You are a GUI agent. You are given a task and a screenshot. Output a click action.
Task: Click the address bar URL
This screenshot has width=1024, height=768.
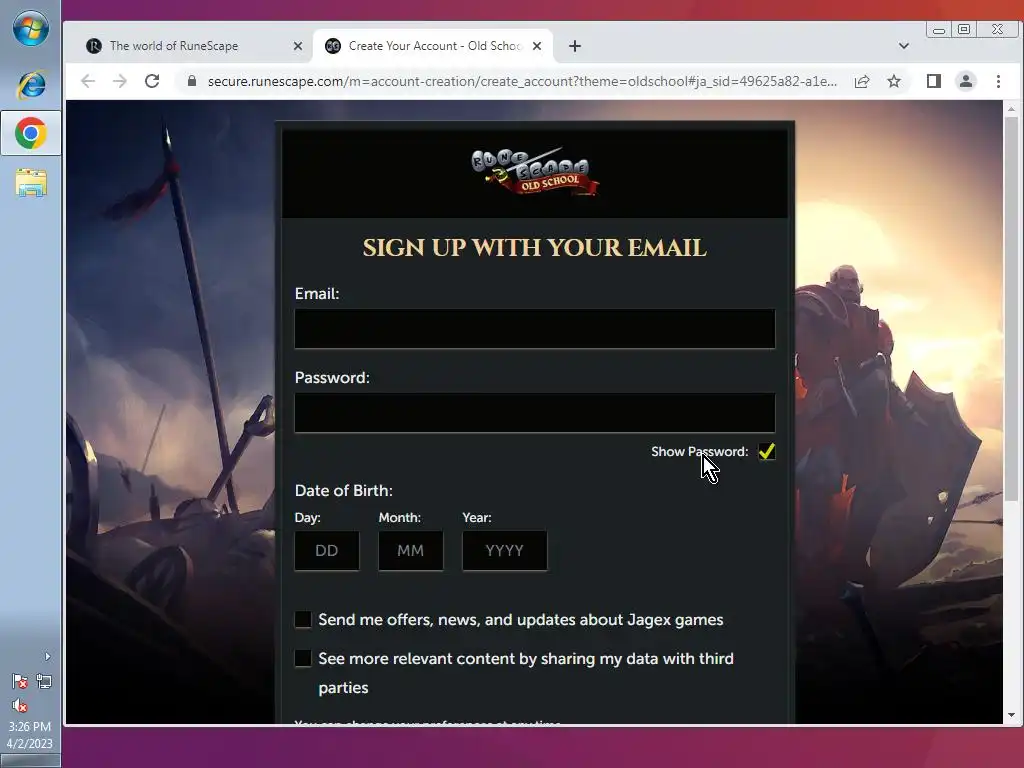tap(522, 81)
